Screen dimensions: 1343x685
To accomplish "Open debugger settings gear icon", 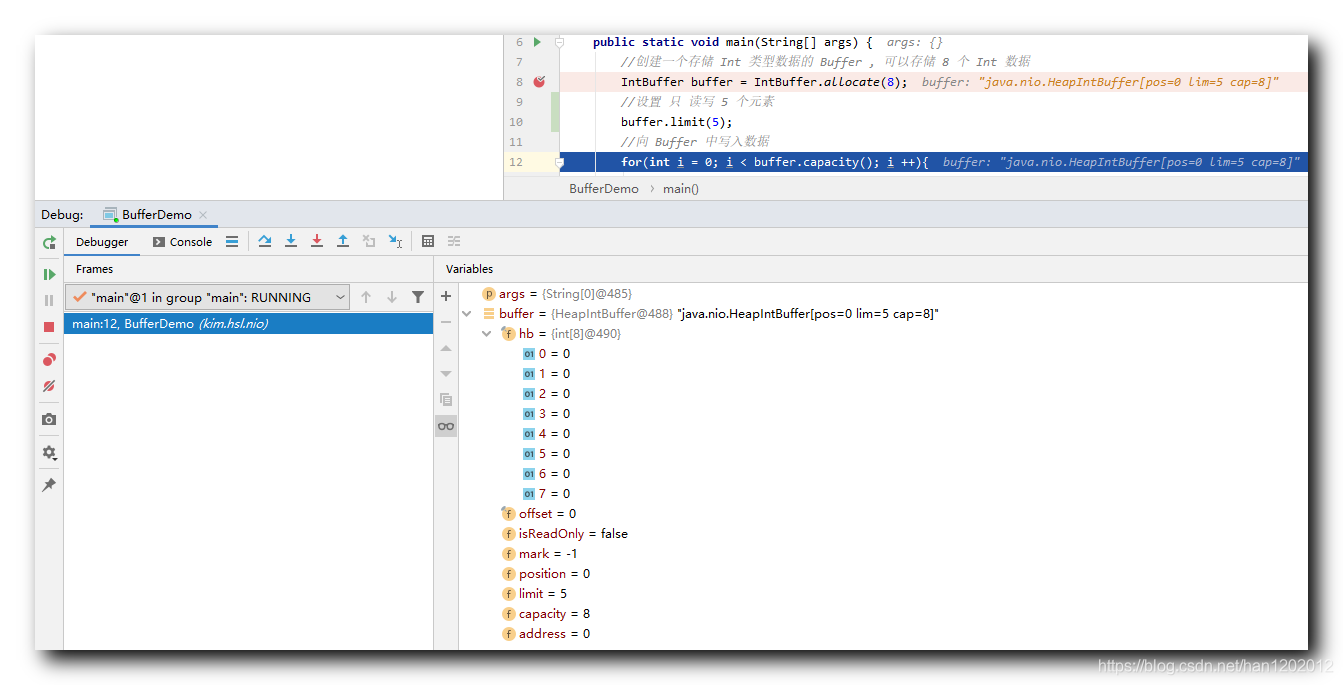I will coord(49,453).
